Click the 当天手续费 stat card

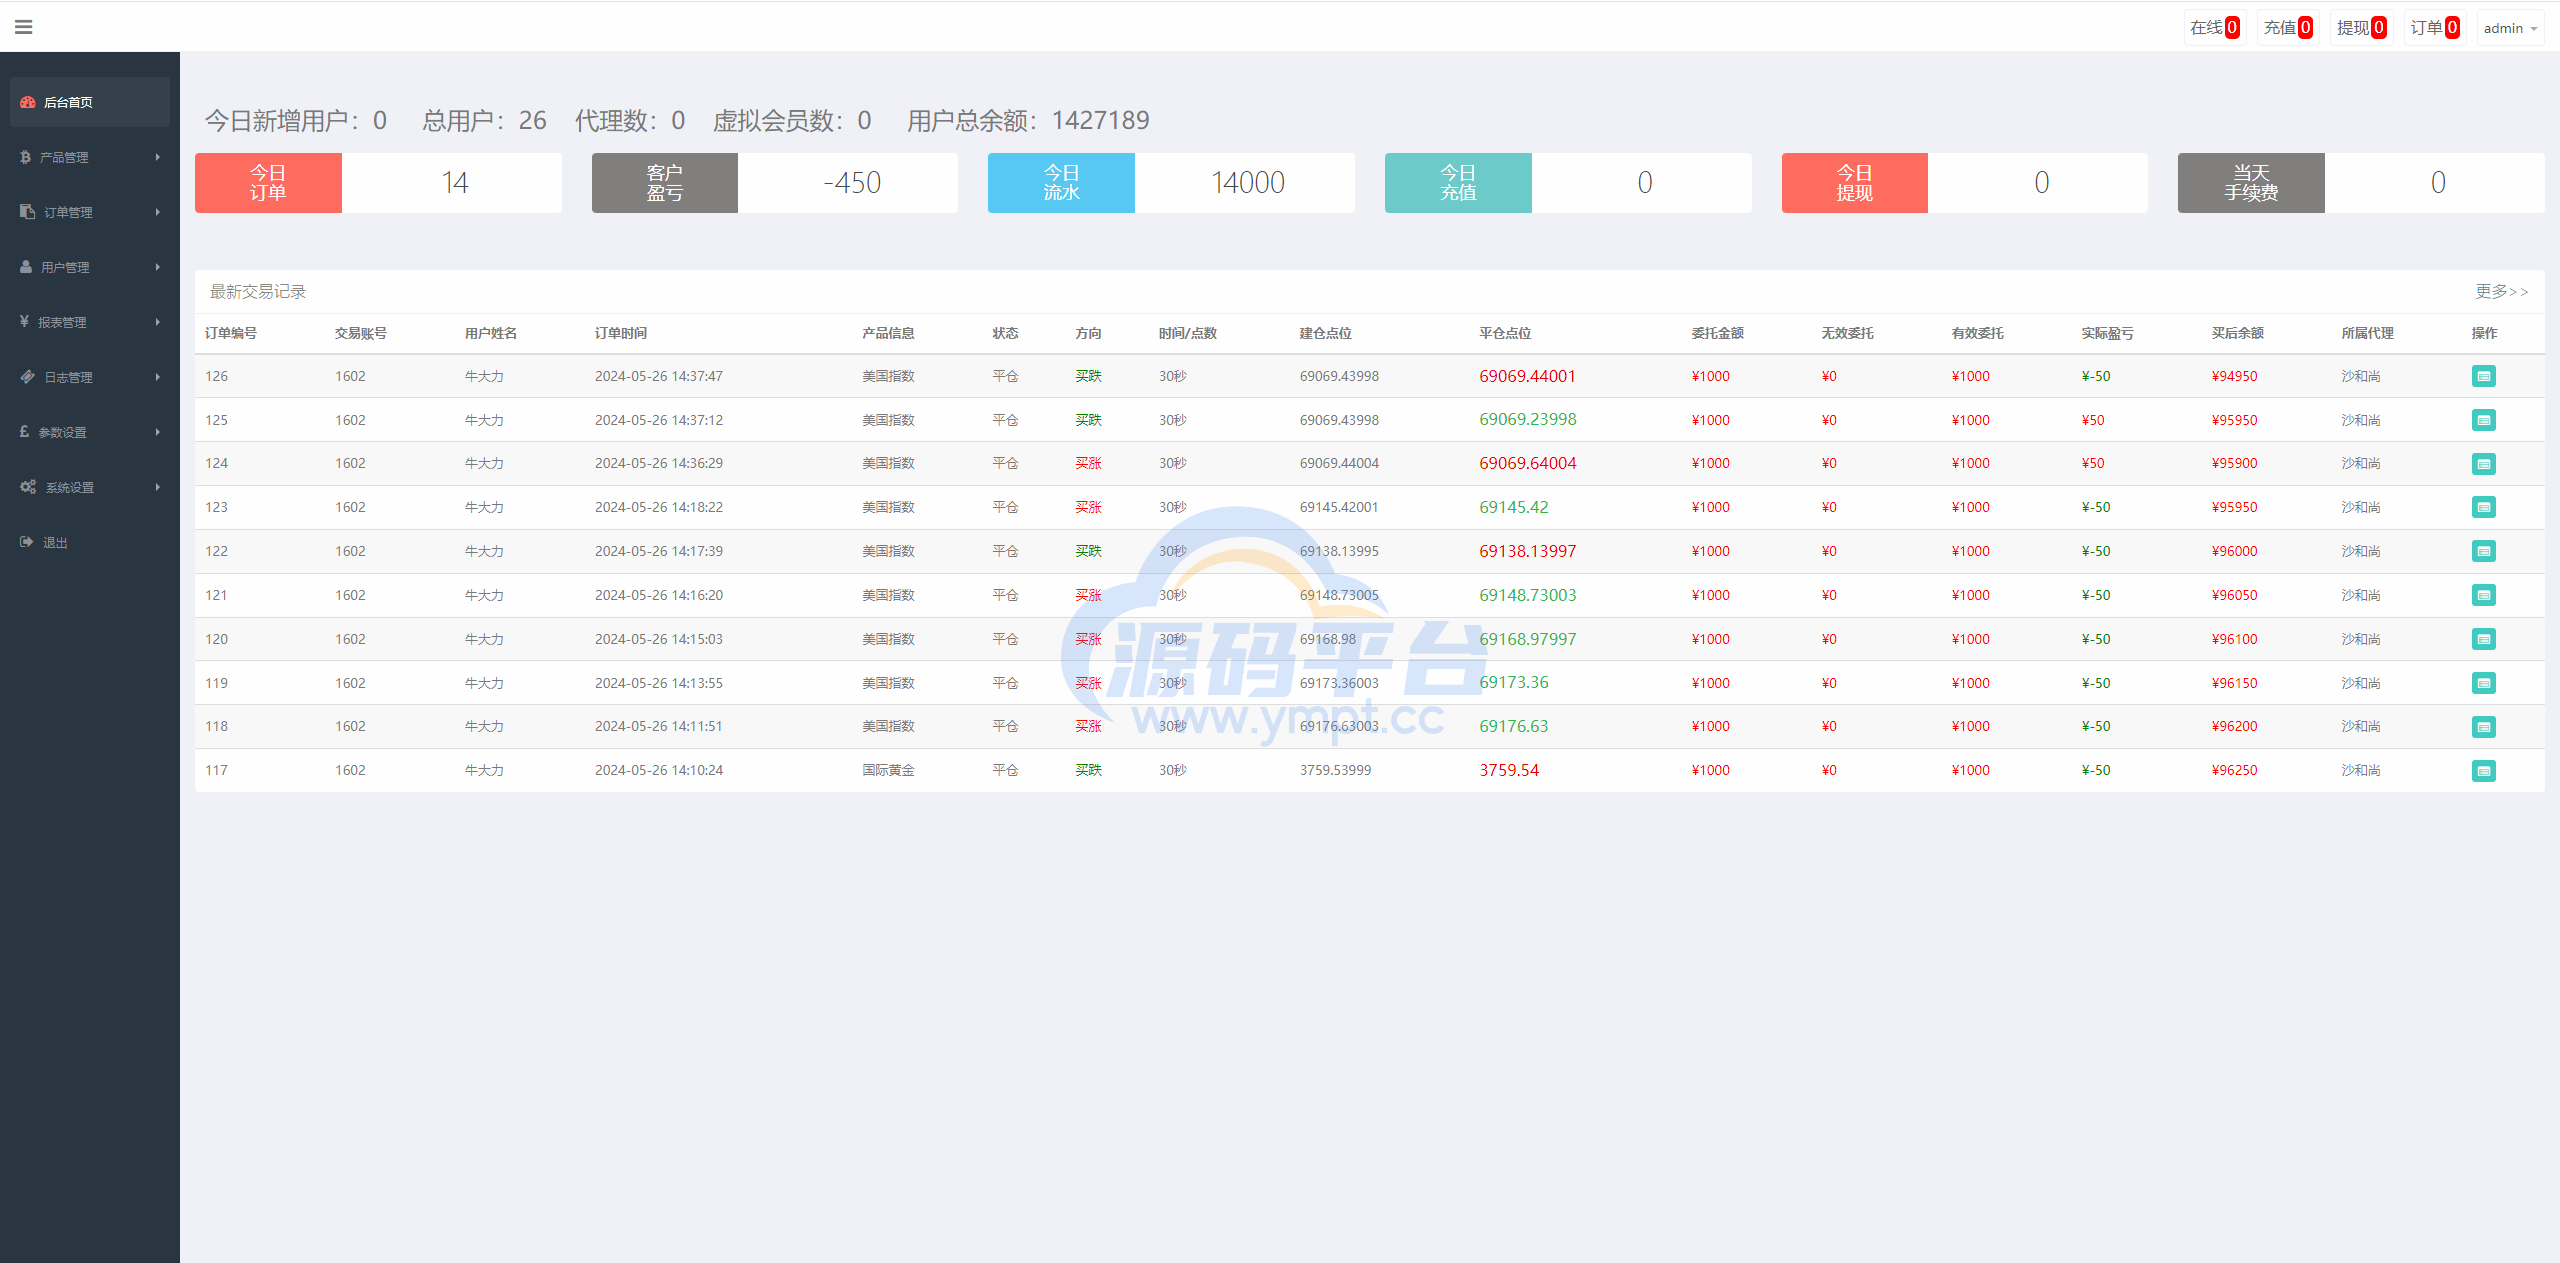[2251, 183]
